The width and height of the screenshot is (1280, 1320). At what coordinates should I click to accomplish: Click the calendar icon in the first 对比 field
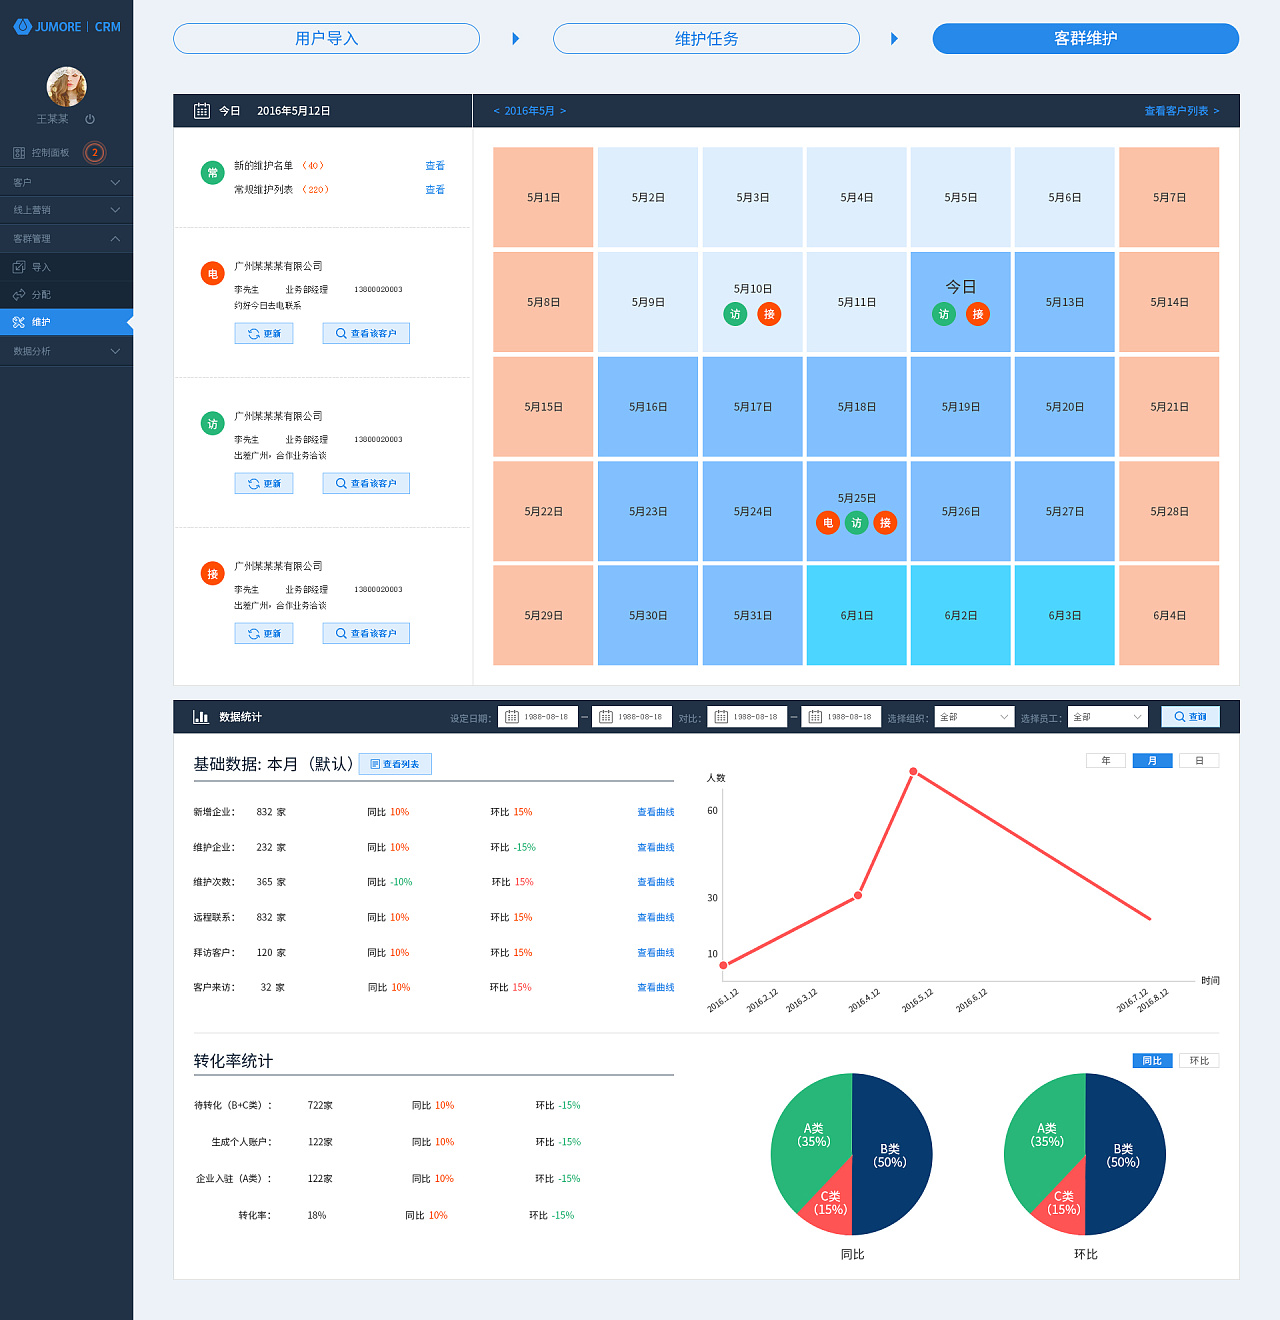click(x=721, y=717)
